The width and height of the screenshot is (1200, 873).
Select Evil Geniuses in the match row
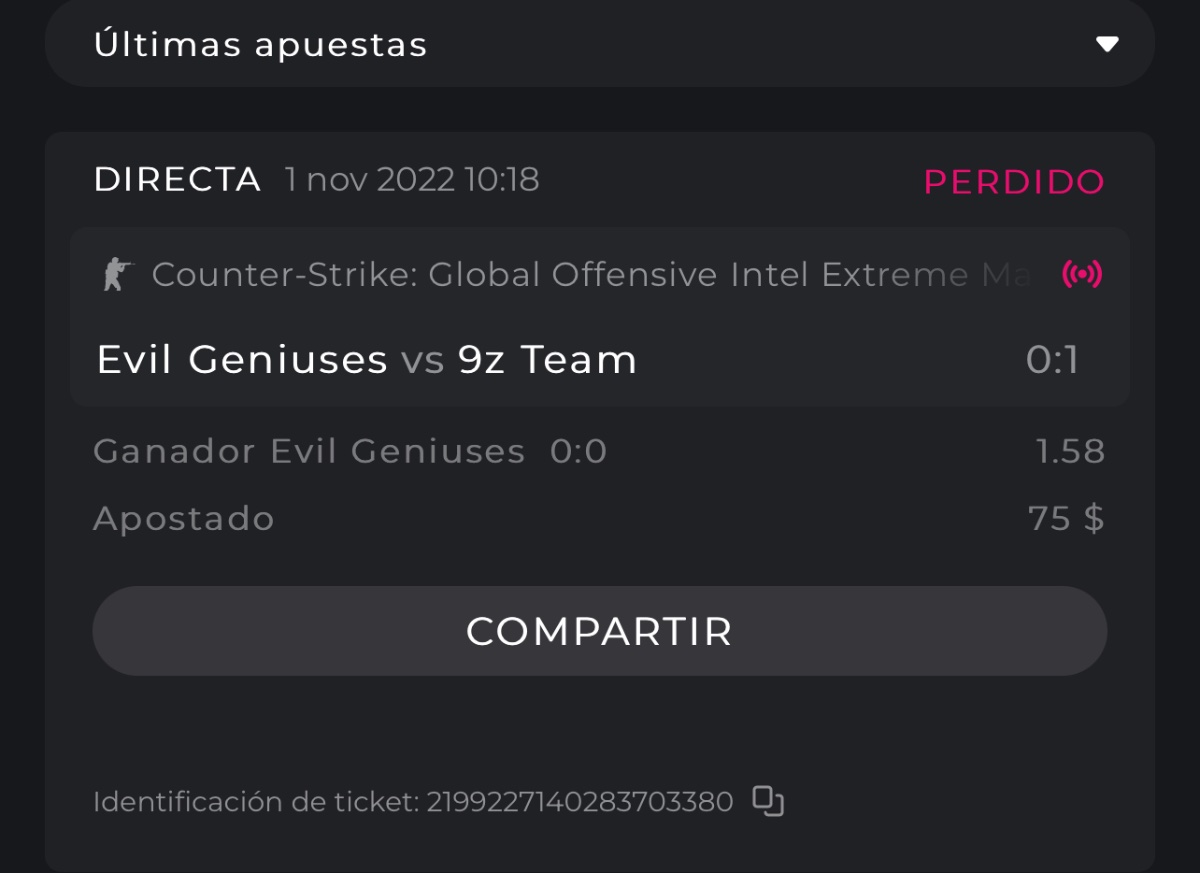coord(241,359)
